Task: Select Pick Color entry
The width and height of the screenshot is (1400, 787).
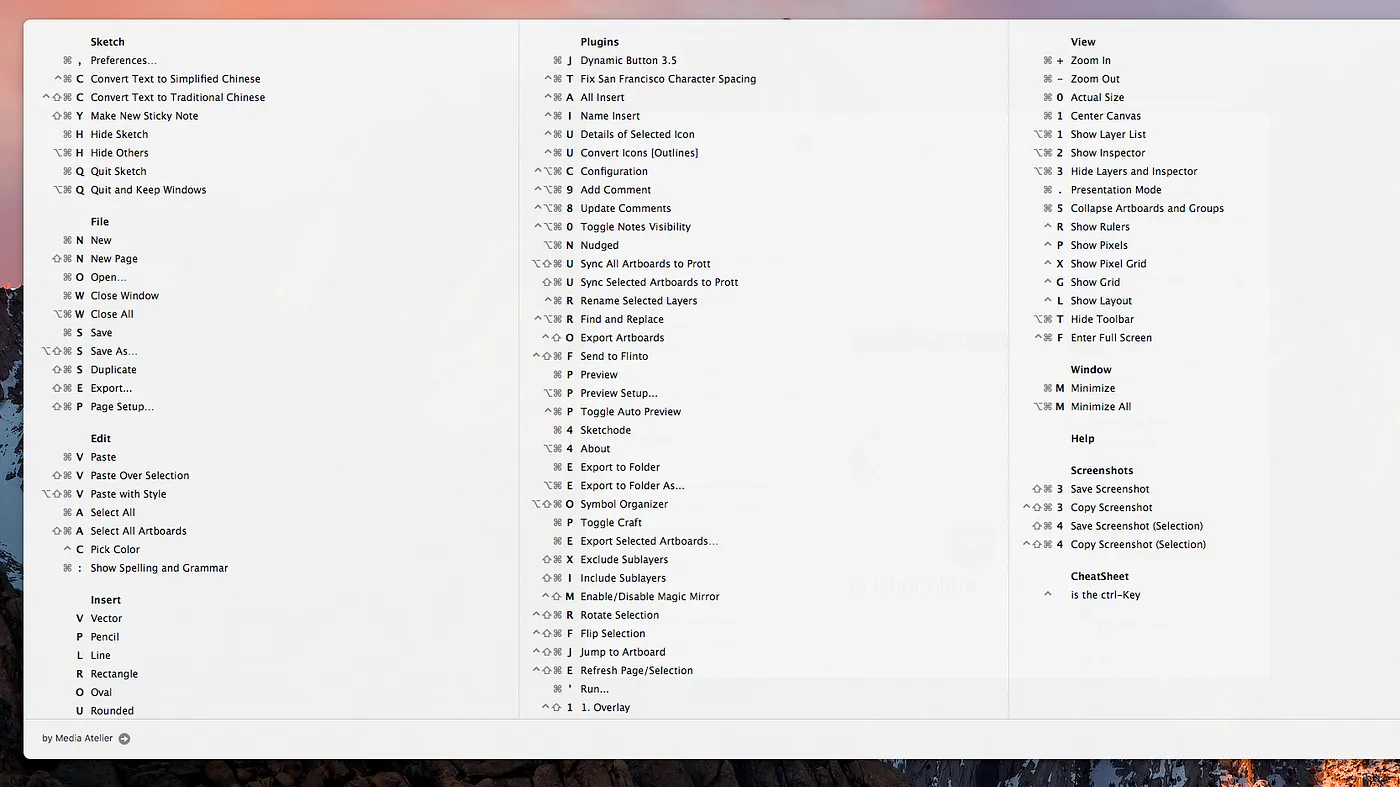Action: click(115, 550)
